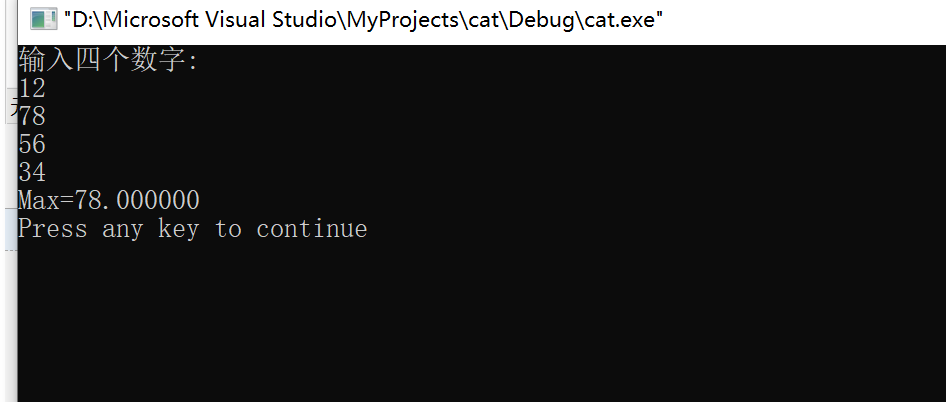Select the input value 56
This screenshot has height=402, width=946.
[x=32, y=144]
